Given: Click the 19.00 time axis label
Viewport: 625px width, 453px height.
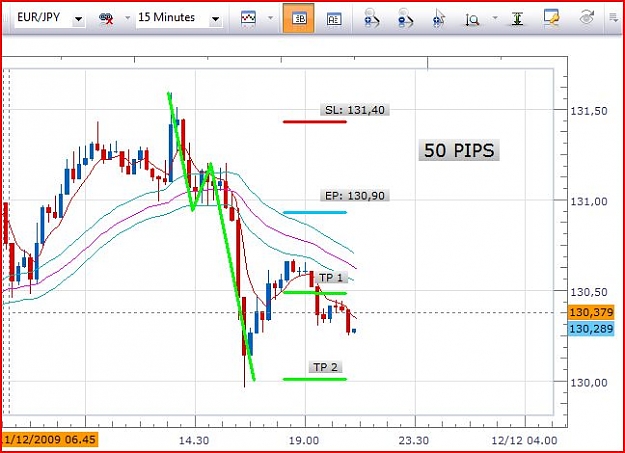Looking at the screenshot, I should click(304, 441).
